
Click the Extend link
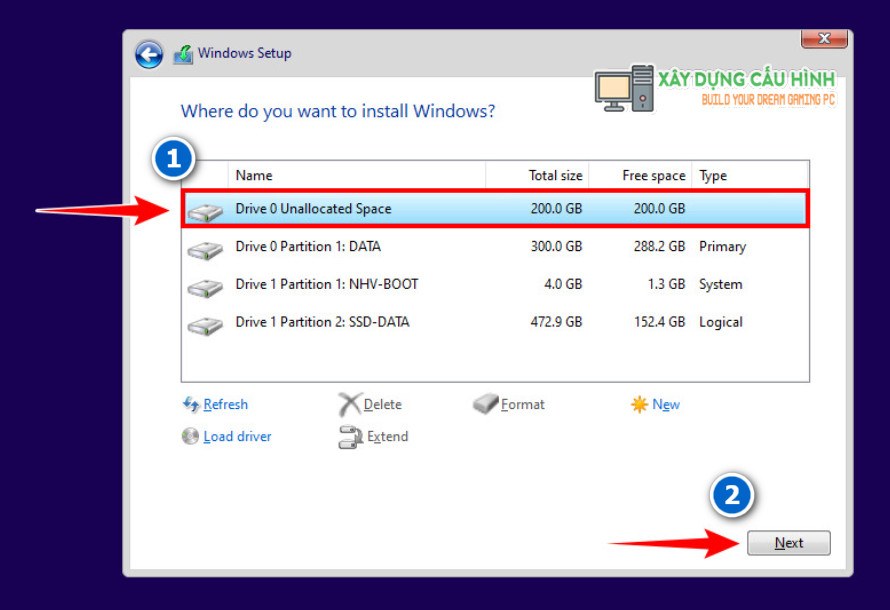[x=388, y=436]
